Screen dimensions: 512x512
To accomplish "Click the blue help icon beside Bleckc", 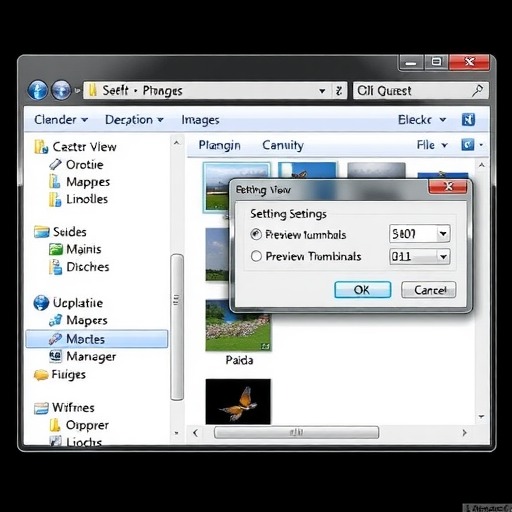I will 468,120.
